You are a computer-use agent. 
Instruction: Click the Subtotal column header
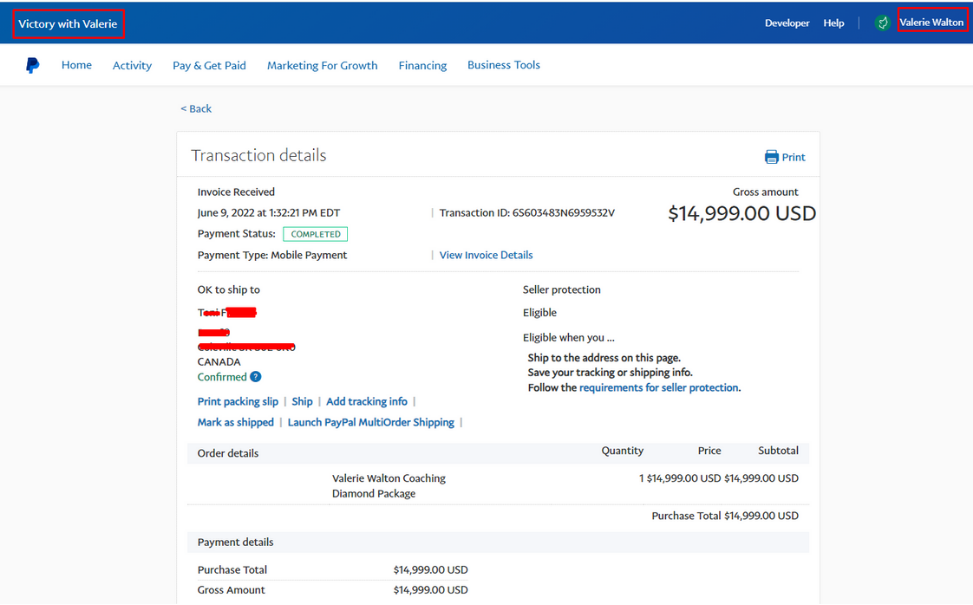[x=778, y=450]
